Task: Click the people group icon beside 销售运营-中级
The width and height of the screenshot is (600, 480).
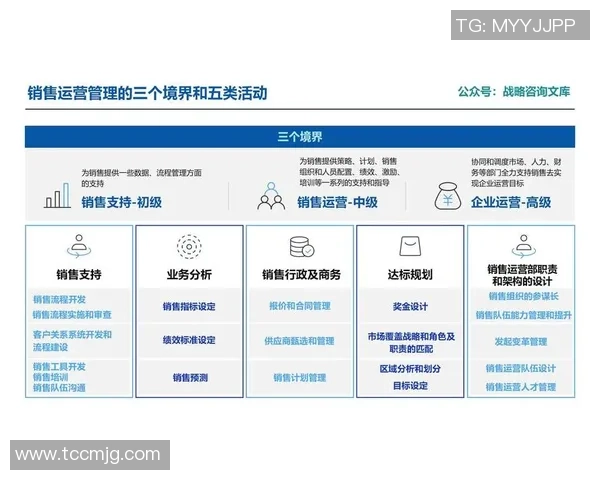Action: [x=271, y=196]
